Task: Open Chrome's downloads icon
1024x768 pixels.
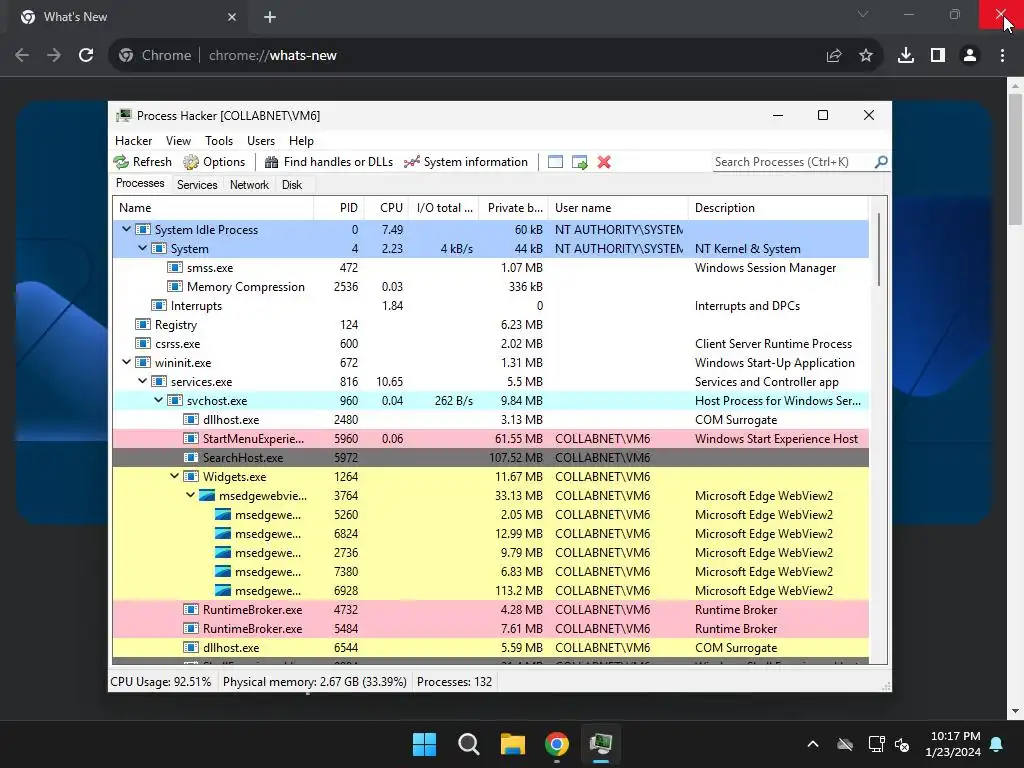Action: 906,56
